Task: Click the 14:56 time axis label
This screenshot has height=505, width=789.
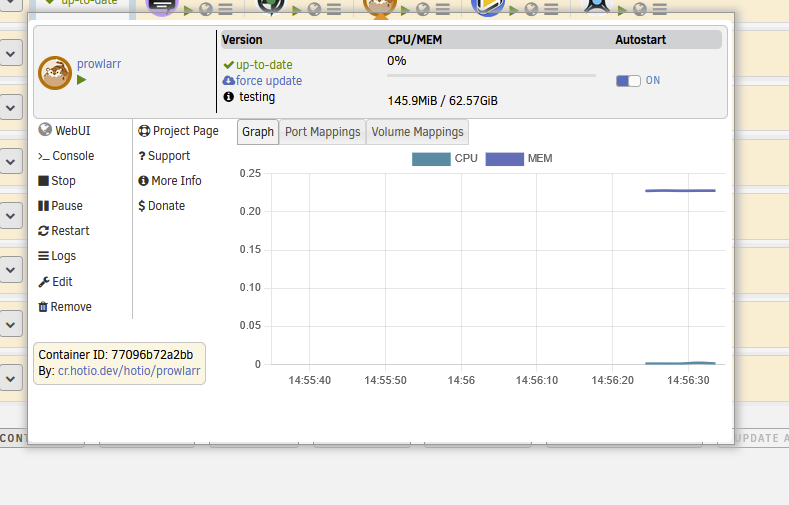Action: pyautogui.click(x=461, y=380)
